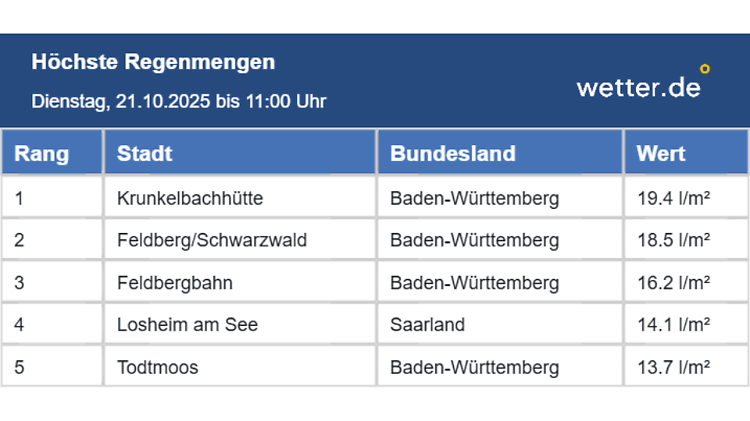Select the Todtmoos city cell
This screenshot has height=421, width=750.
pos(158,367)
